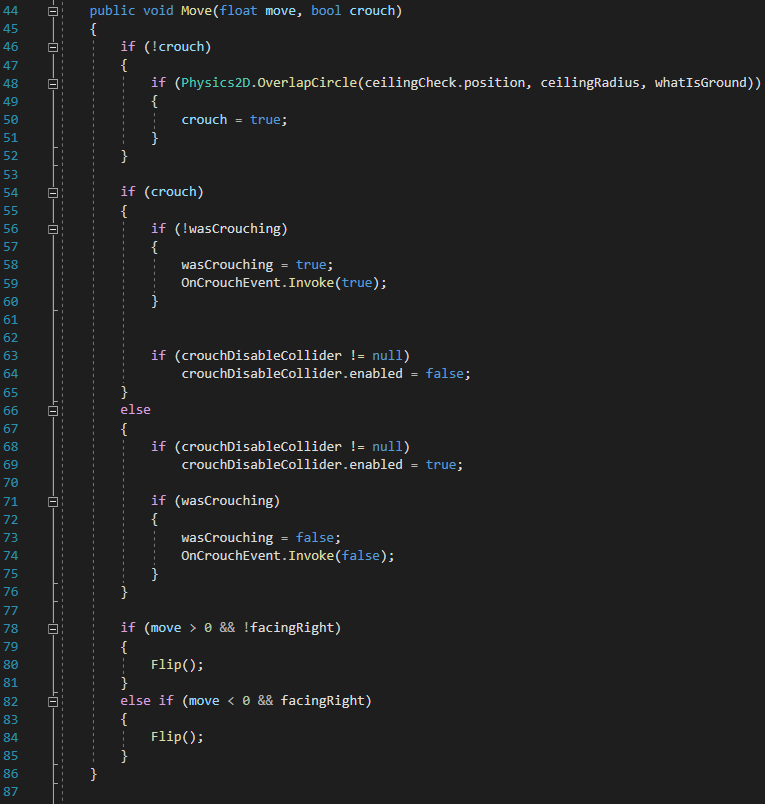This screenshot has height=804, width=765.
Task: Click OnCrouchEvent.Invoke(false) statement
Action: pyautogui.click(x=287, y=556)
